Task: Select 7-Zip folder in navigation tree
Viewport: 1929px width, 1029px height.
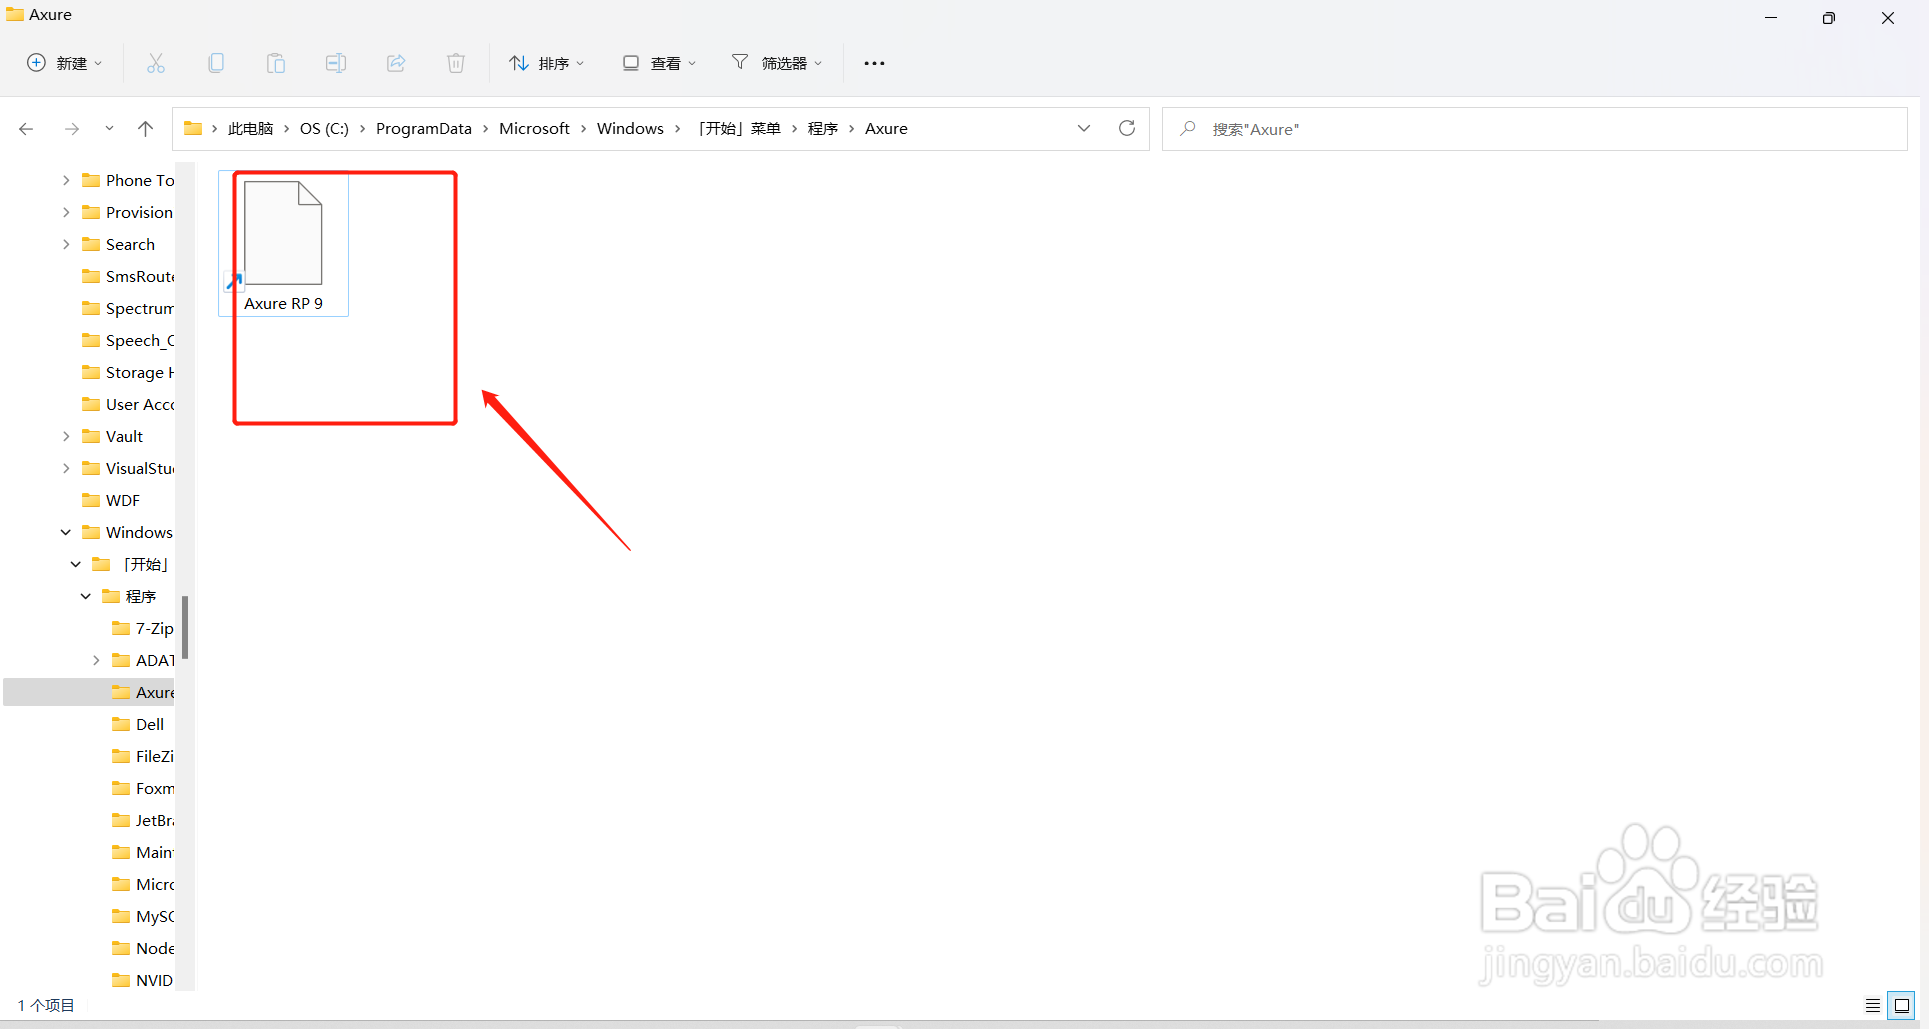Action: click(x=142, y=629)
